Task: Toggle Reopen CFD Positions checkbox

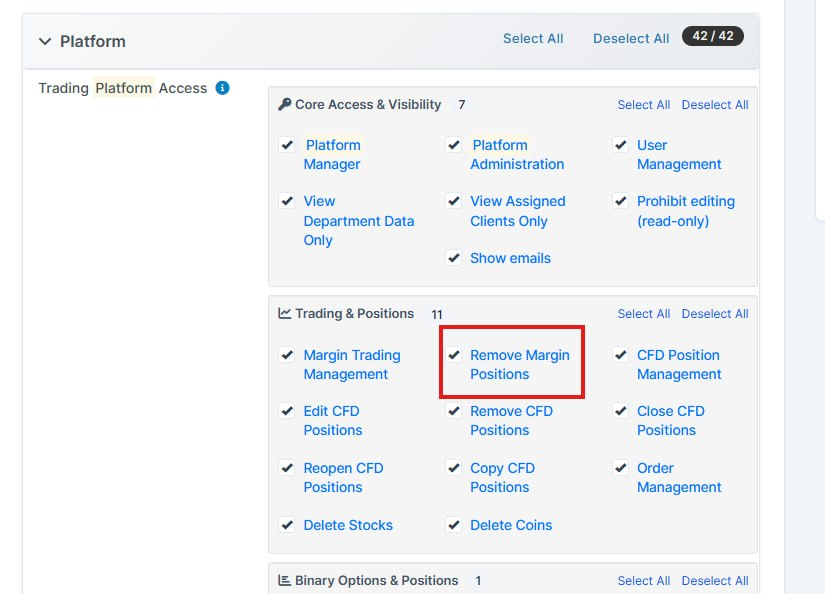Action: click(x=287, y=468)
